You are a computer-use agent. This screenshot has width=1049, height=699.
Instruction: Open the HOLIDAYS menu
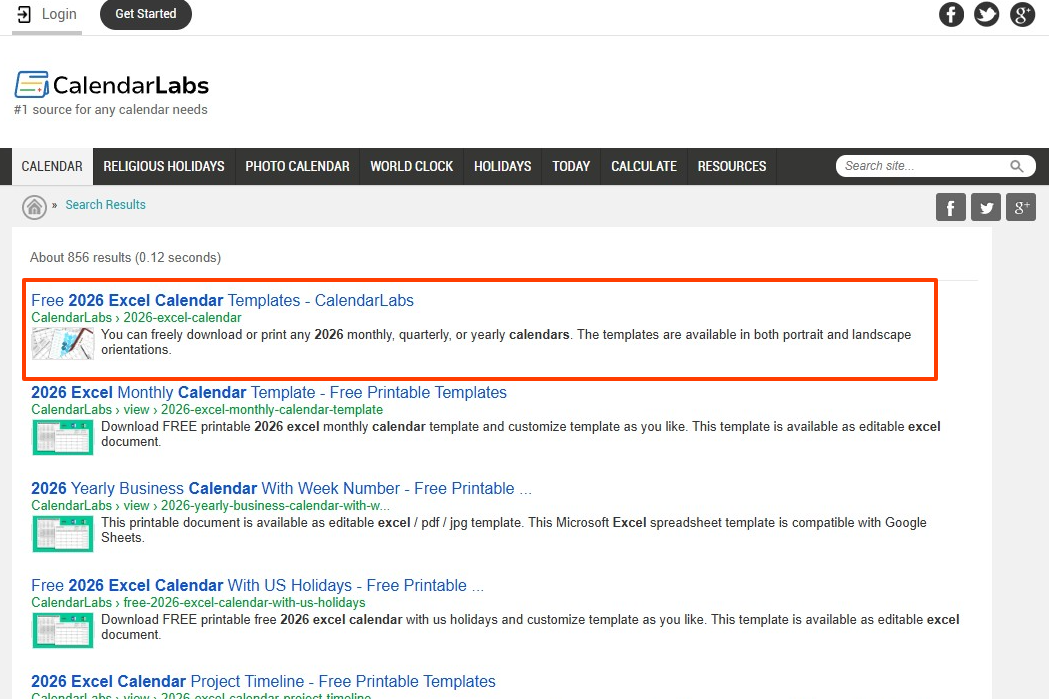pyautogui.click(x=502, y=167)
